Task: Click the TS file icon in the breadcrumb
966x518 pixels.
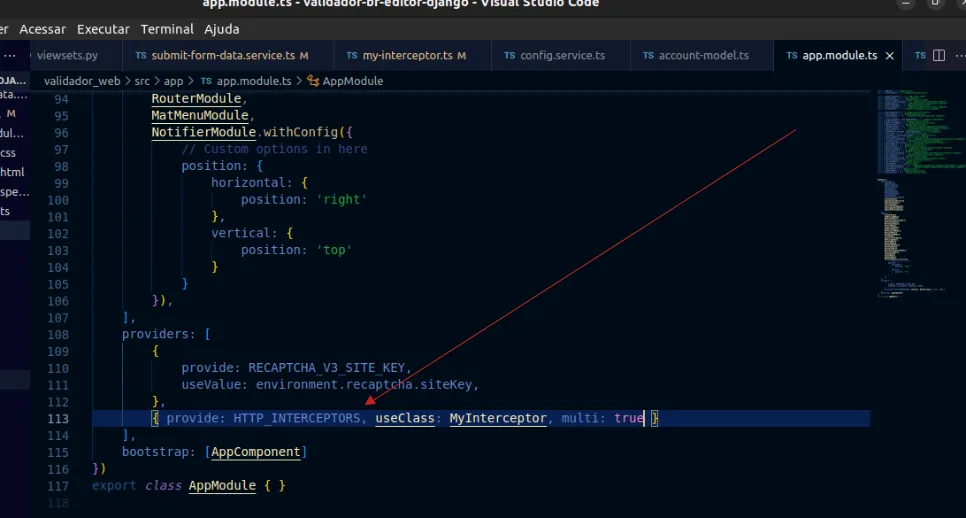Action: (x=206, y=81)
